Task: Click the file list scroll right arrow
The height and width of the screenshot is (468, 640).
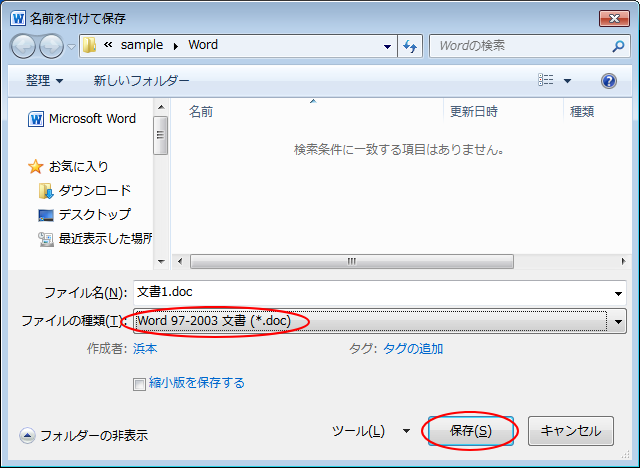Action: (x=623, y=262)
